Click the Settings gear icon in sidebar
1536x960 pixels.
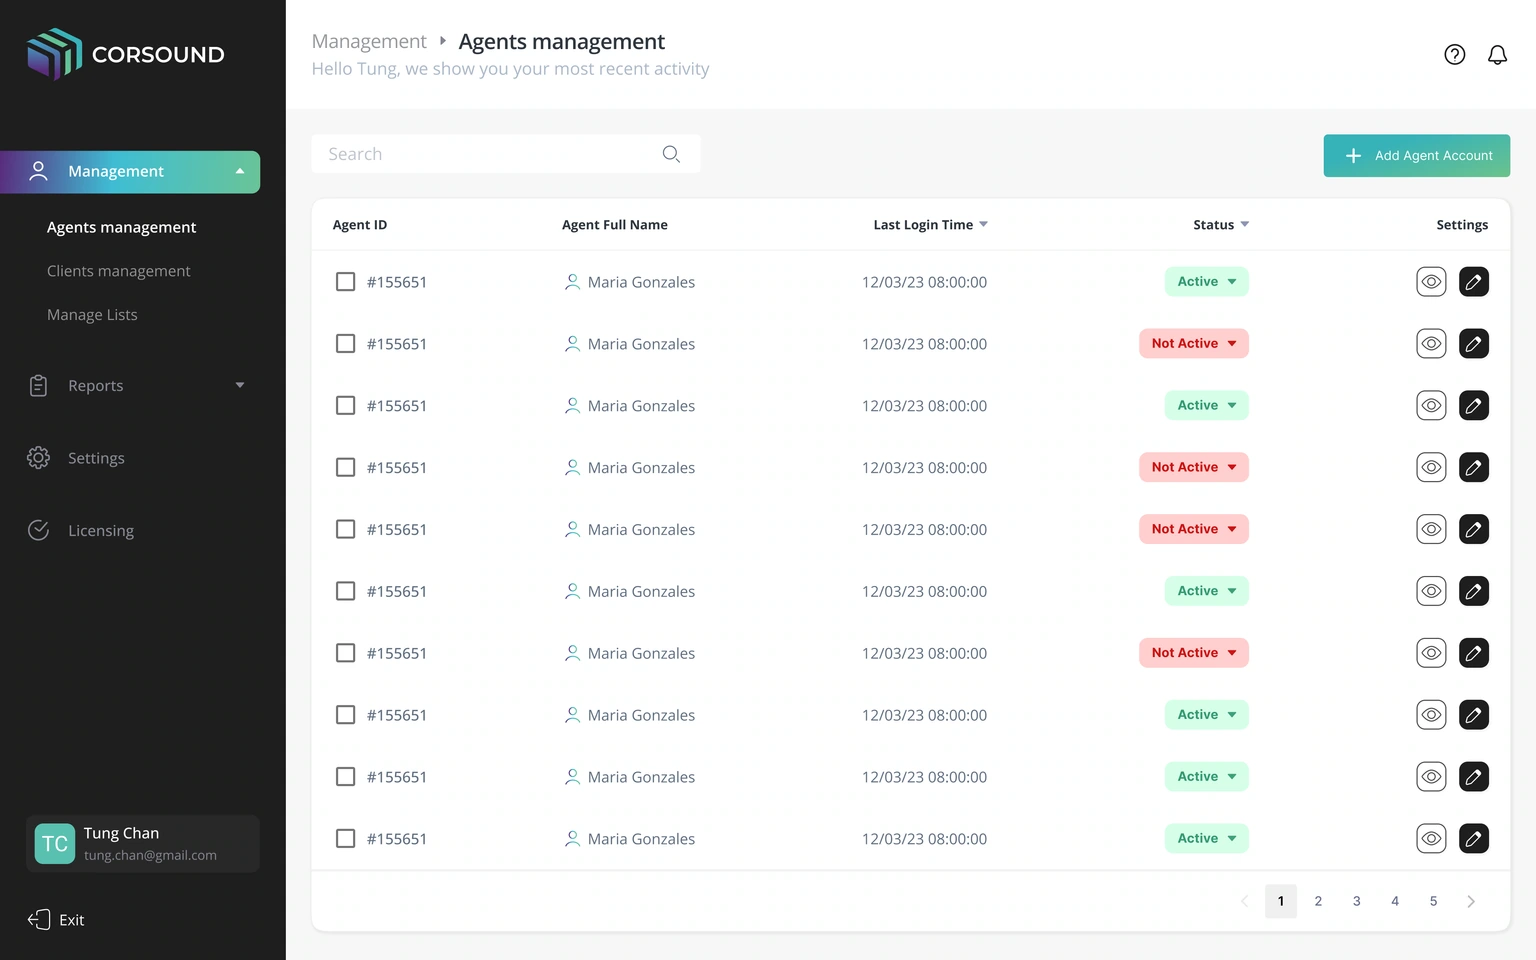coord(38,458)
